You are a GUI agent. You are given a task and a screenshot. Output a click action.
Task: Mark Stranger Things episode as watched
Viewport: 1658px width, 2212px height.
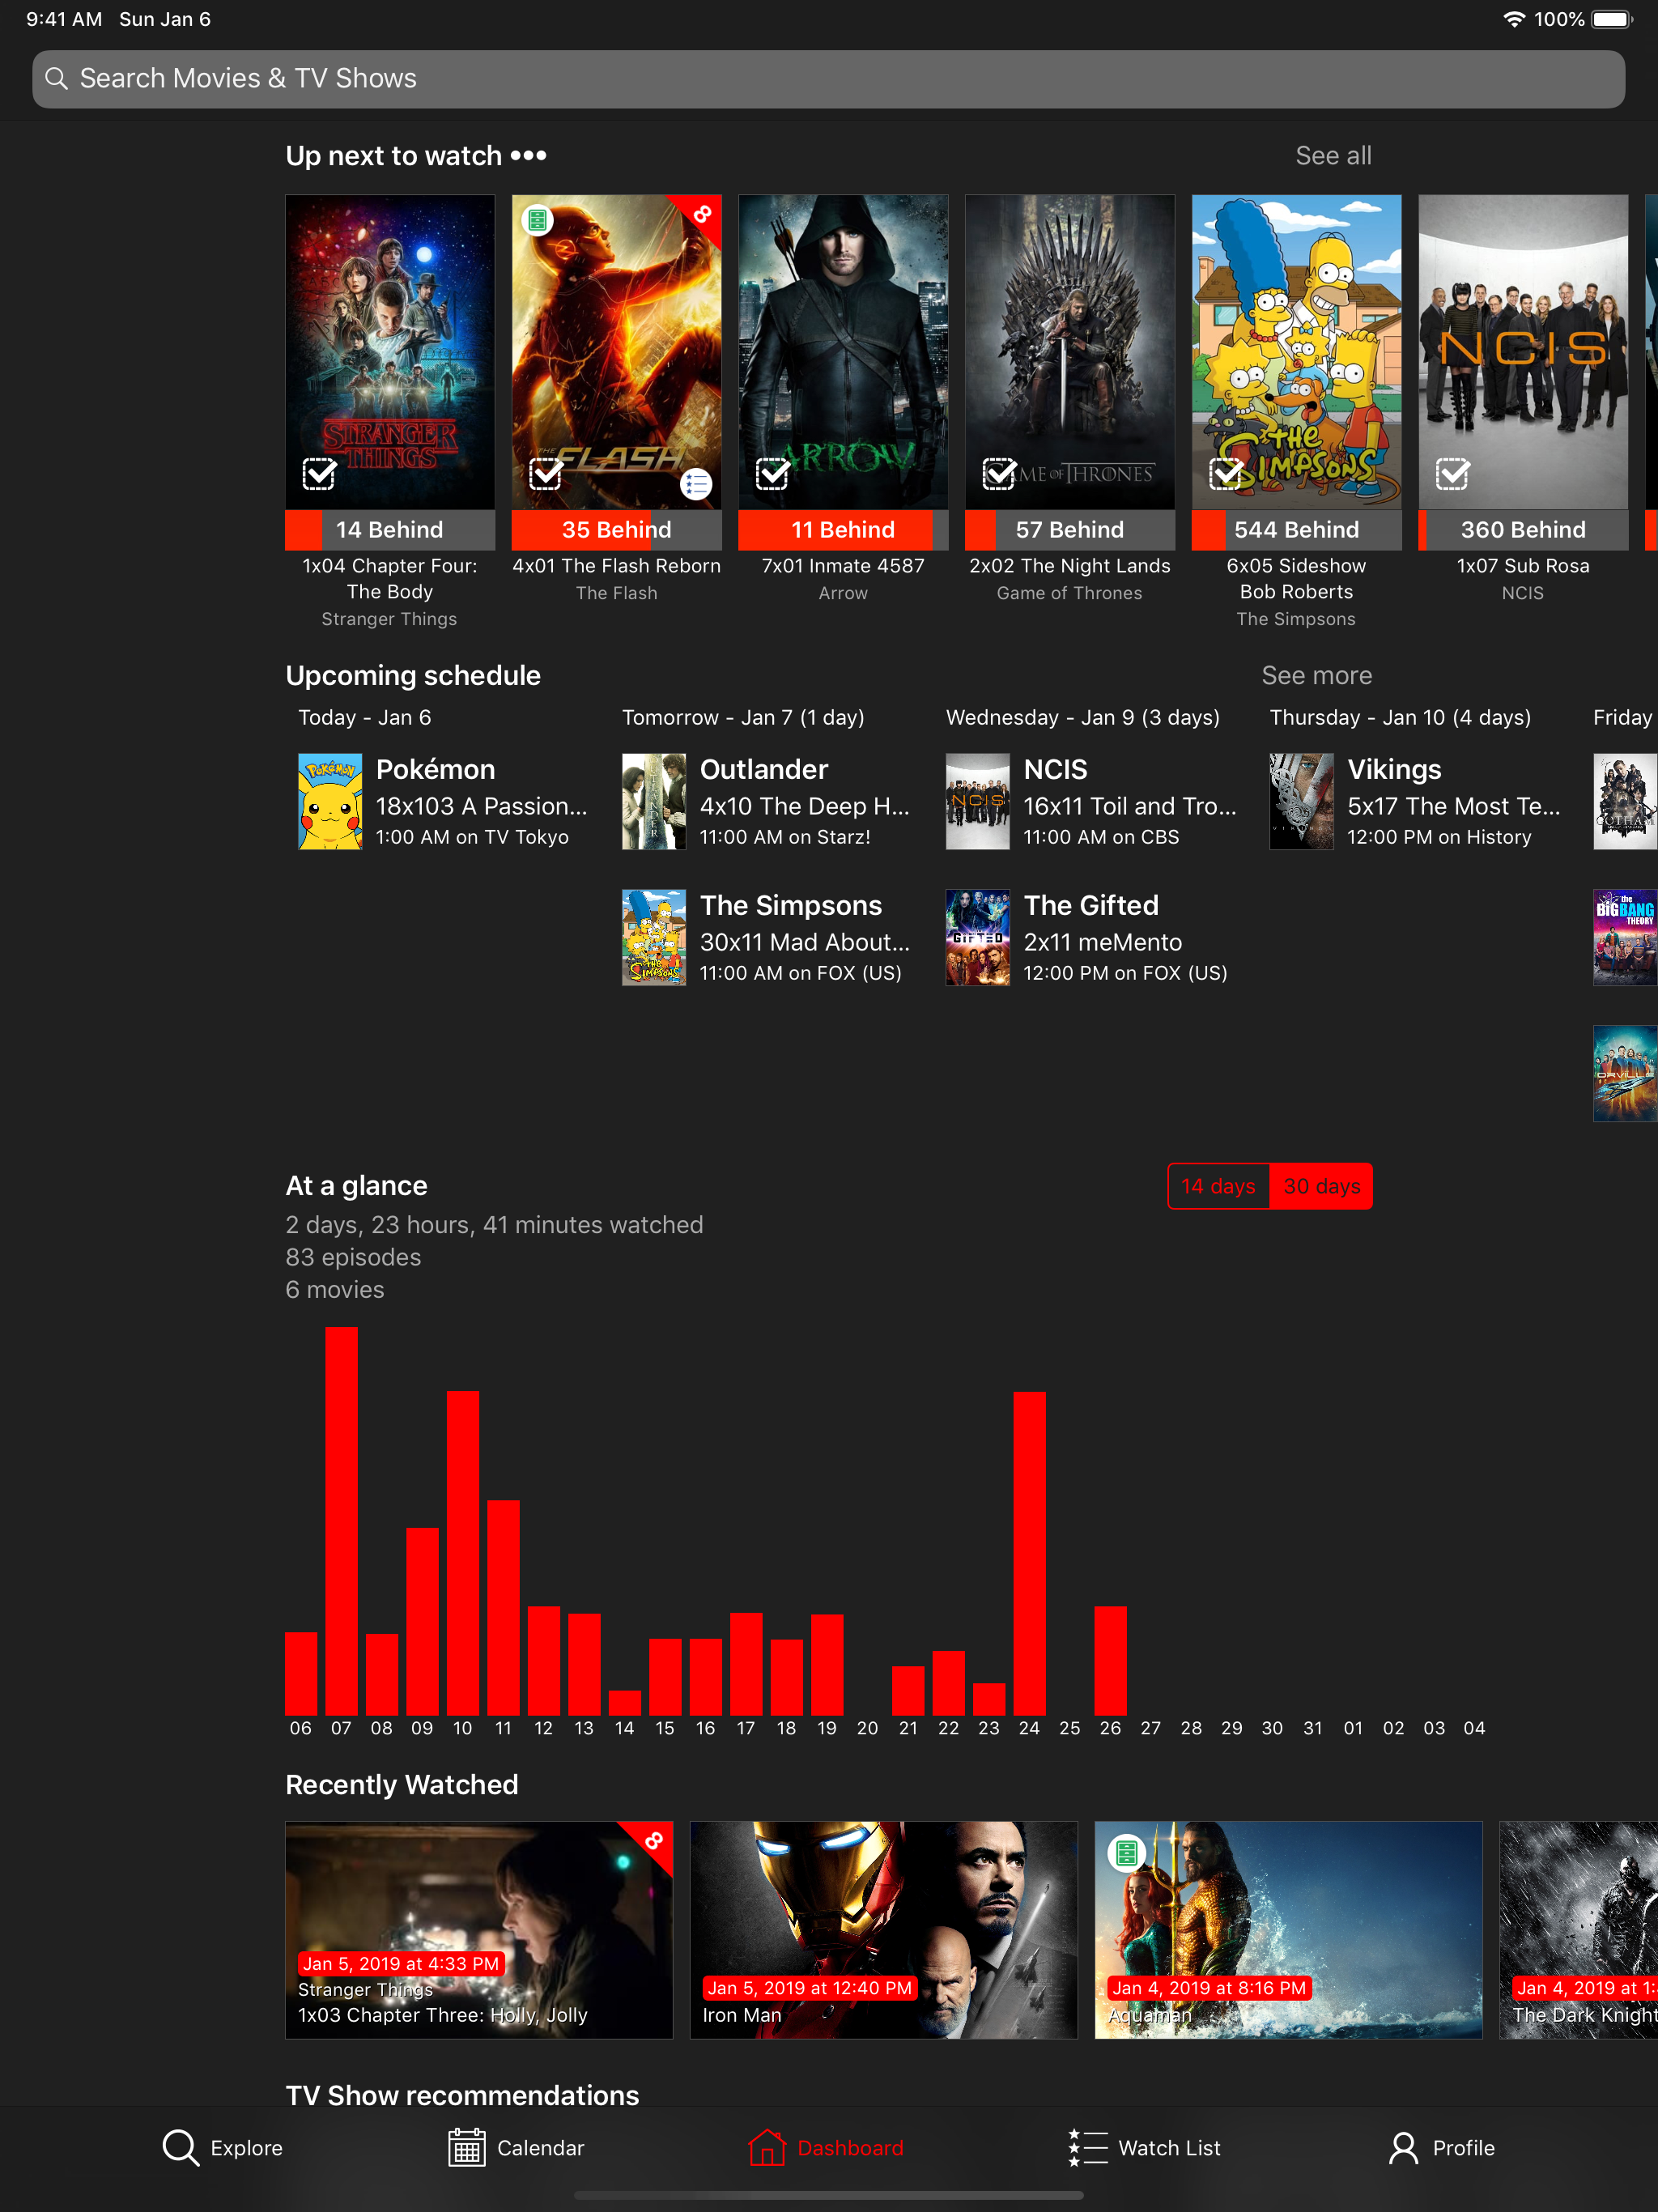coord(319,473)
